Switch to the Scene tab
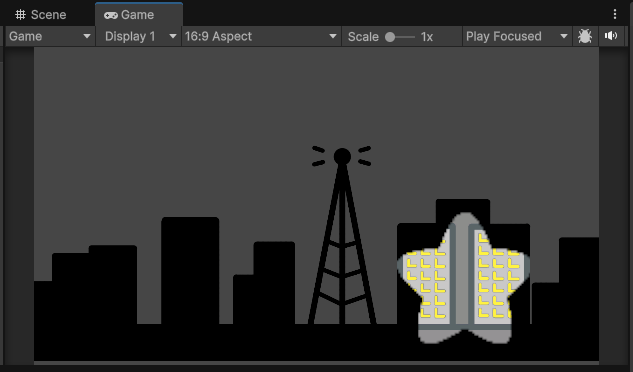The image size is (633, 372). point(41,15)
